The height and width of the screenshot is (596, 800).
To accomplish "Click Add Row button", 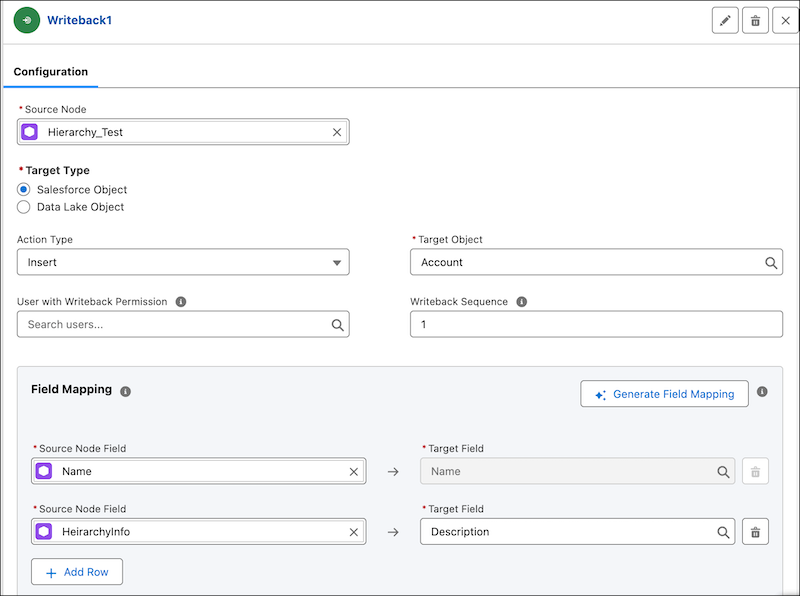I will click(77, 572).
